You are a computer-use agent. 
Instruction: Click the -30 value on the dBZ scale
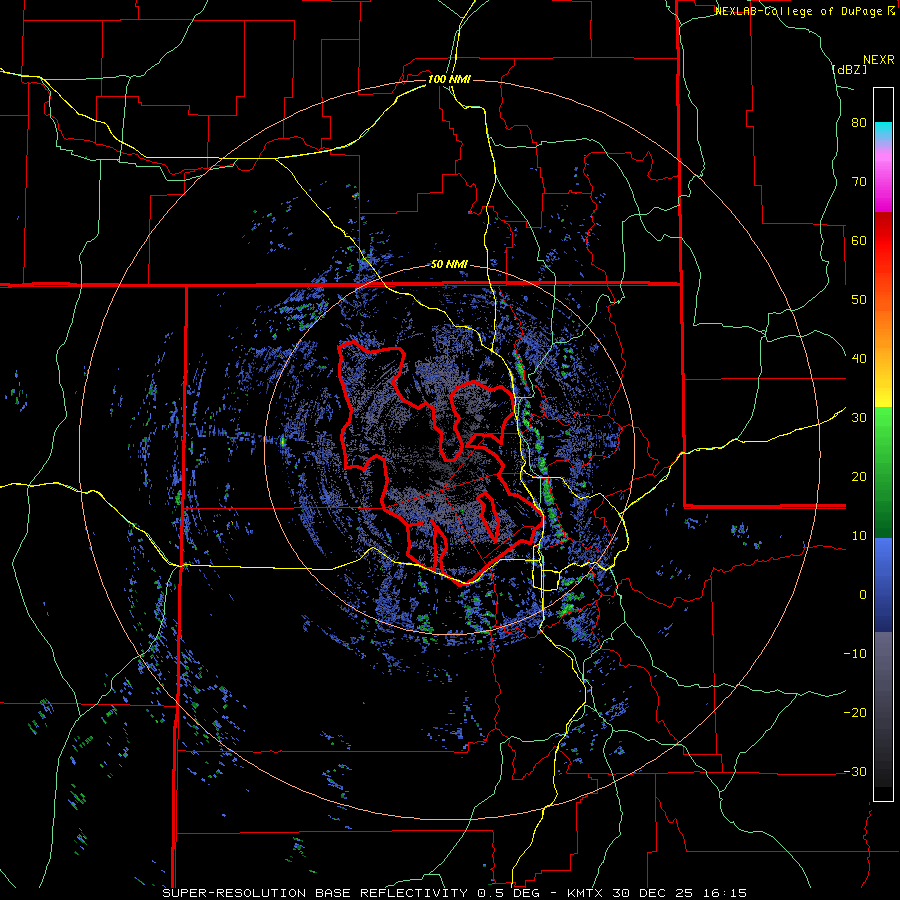(x=855, y=771)
